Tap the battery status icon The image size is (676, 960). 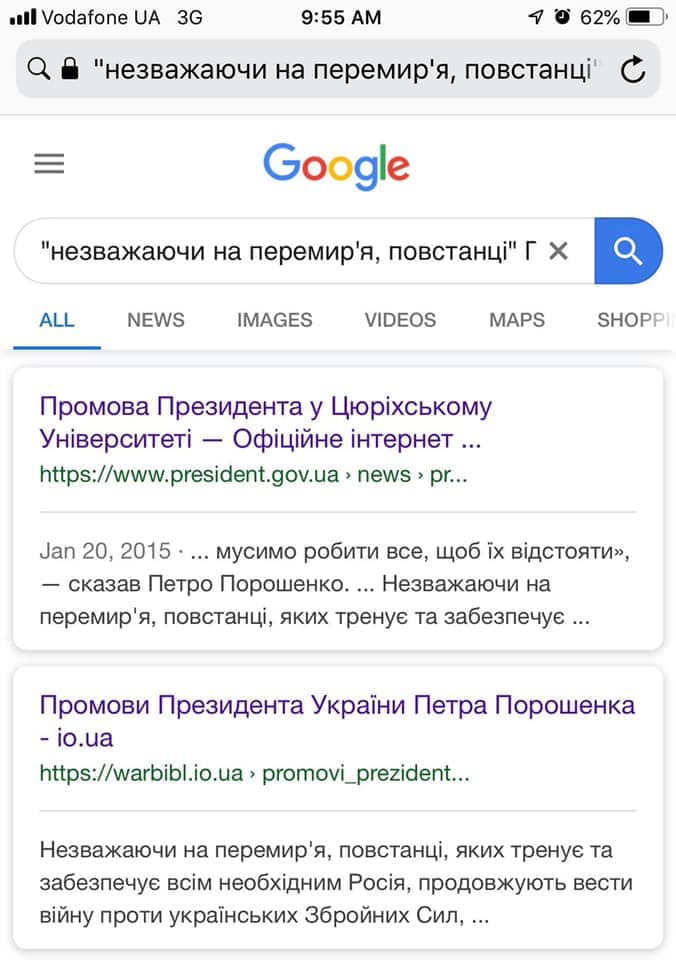pos(646,17)
